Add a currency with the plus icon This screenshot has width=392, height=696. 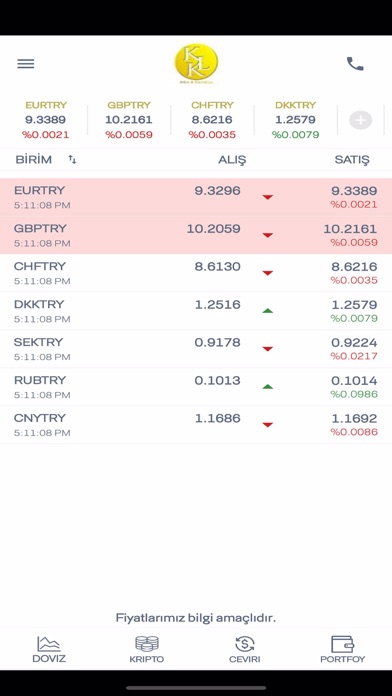point(360,120)
